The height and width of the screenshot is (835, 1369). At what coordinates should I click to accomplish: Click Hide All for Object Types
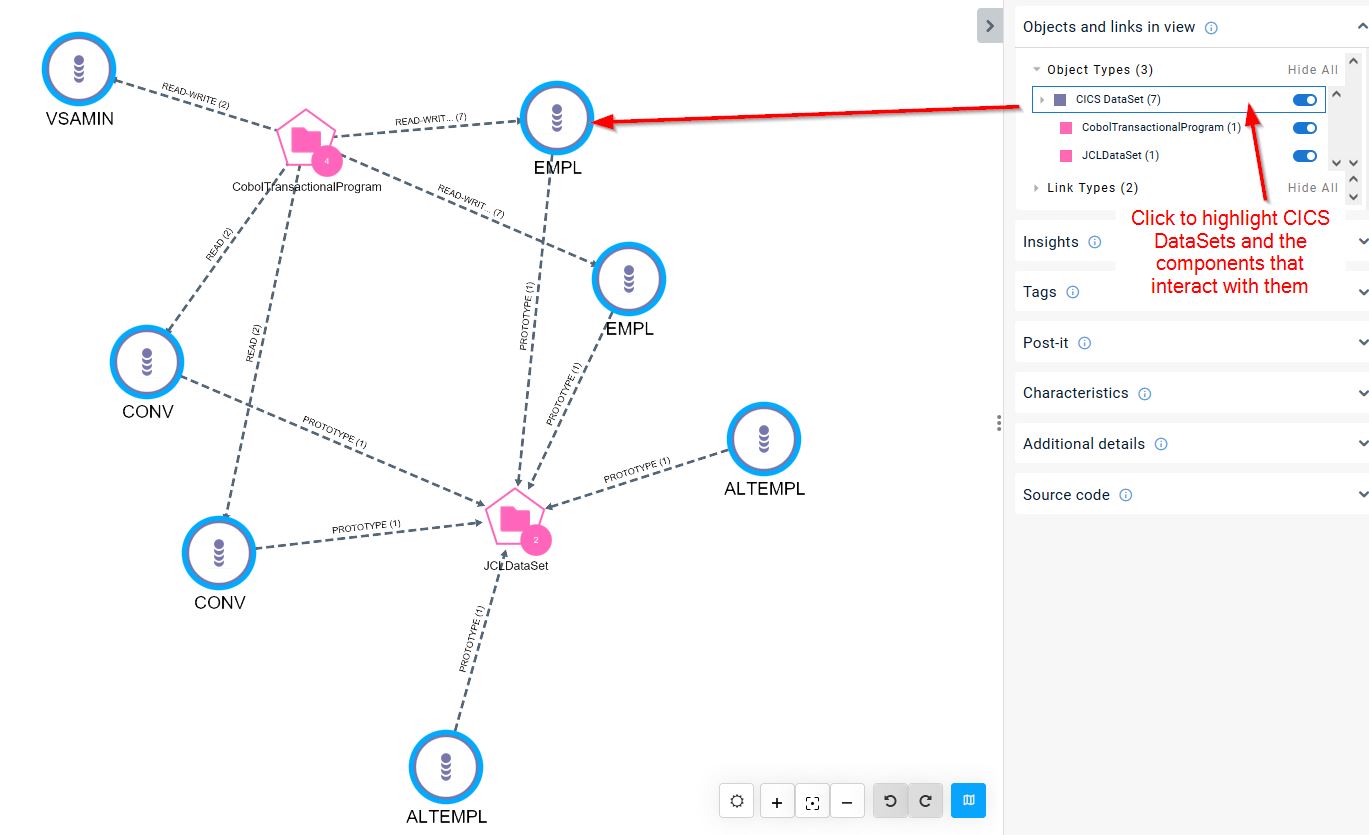click(1312, 70)
